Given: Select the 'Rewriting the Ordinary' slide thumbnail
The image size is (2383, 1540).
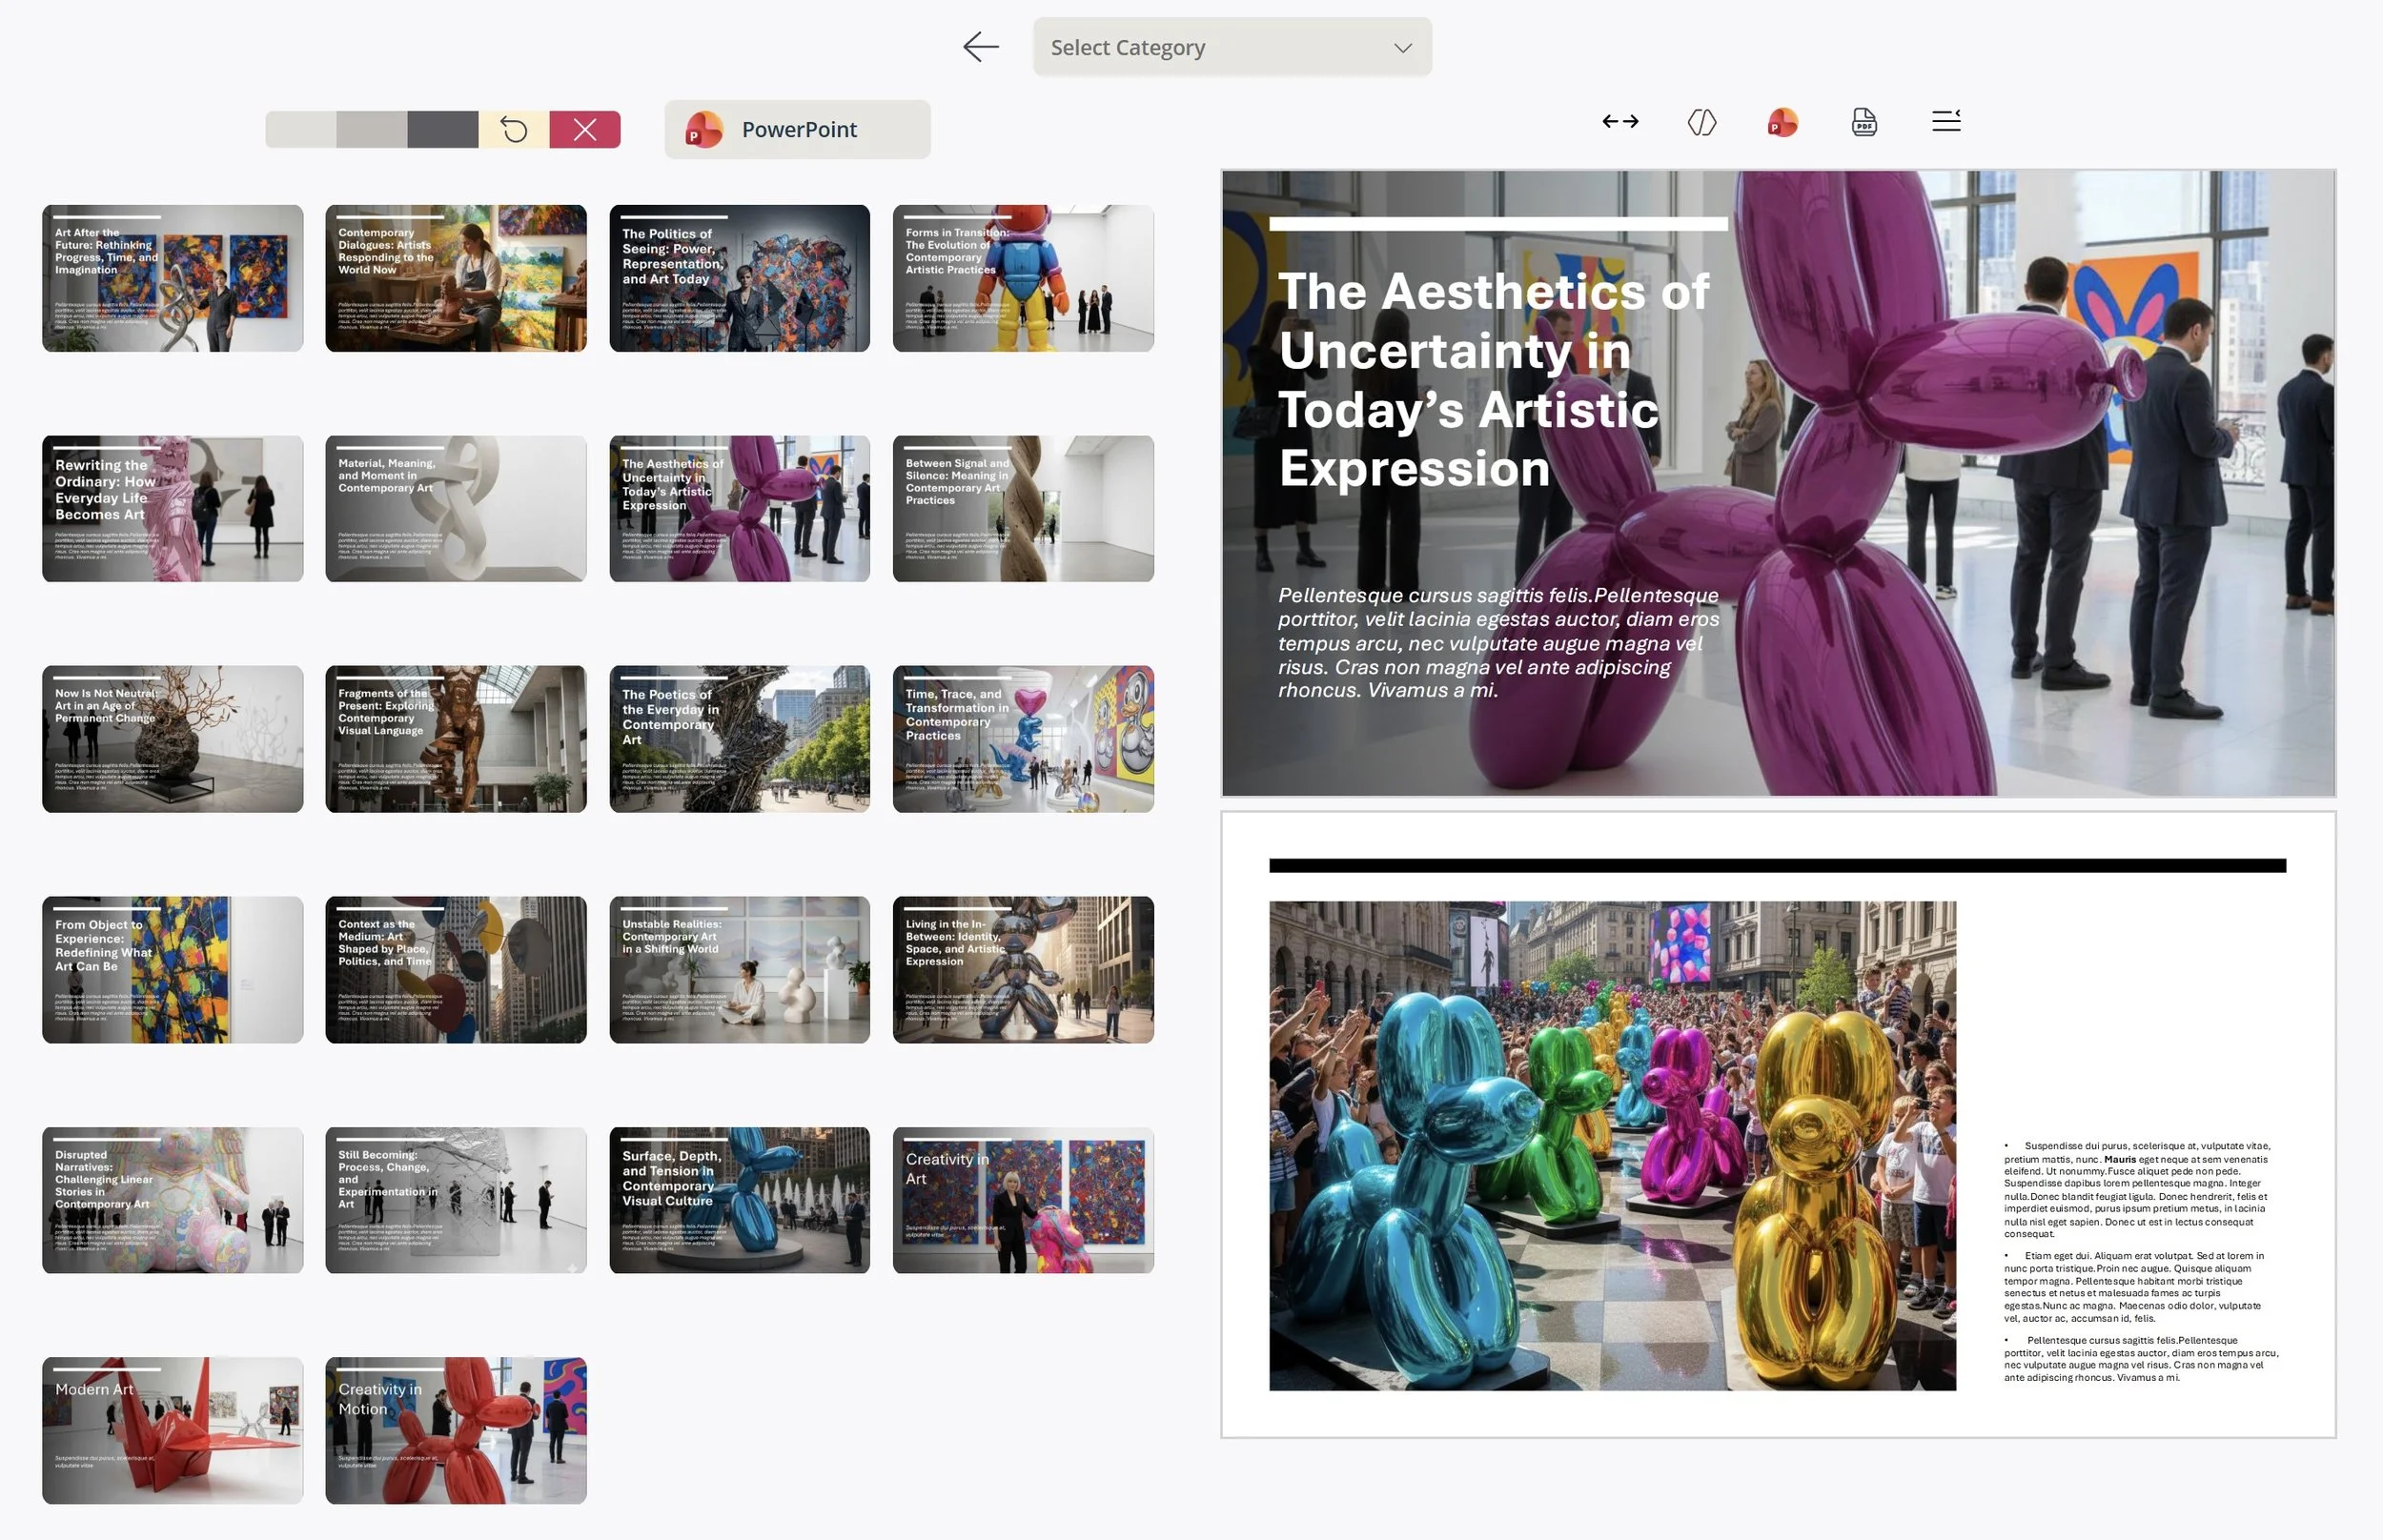Looking at the screenshot, I should click(x=172, y=508).
